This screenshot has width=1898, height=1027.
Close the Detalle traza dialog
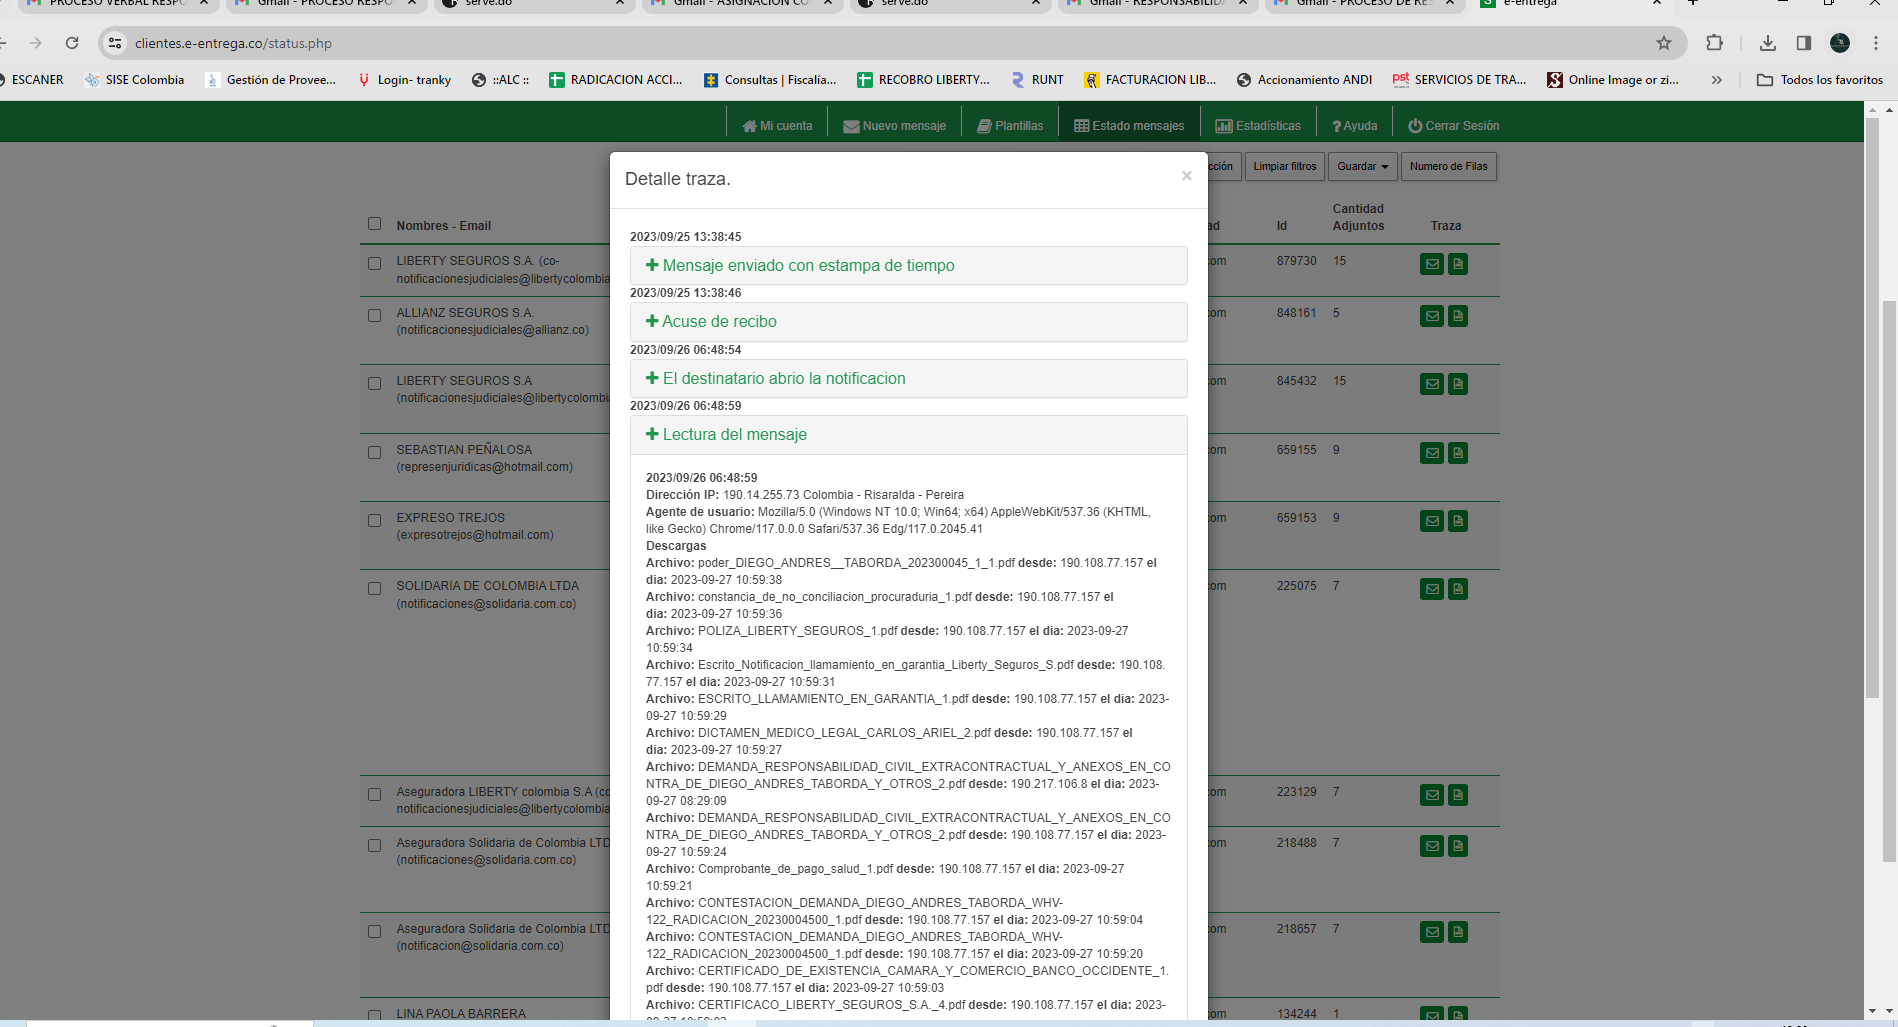[x=1186, y=176]
